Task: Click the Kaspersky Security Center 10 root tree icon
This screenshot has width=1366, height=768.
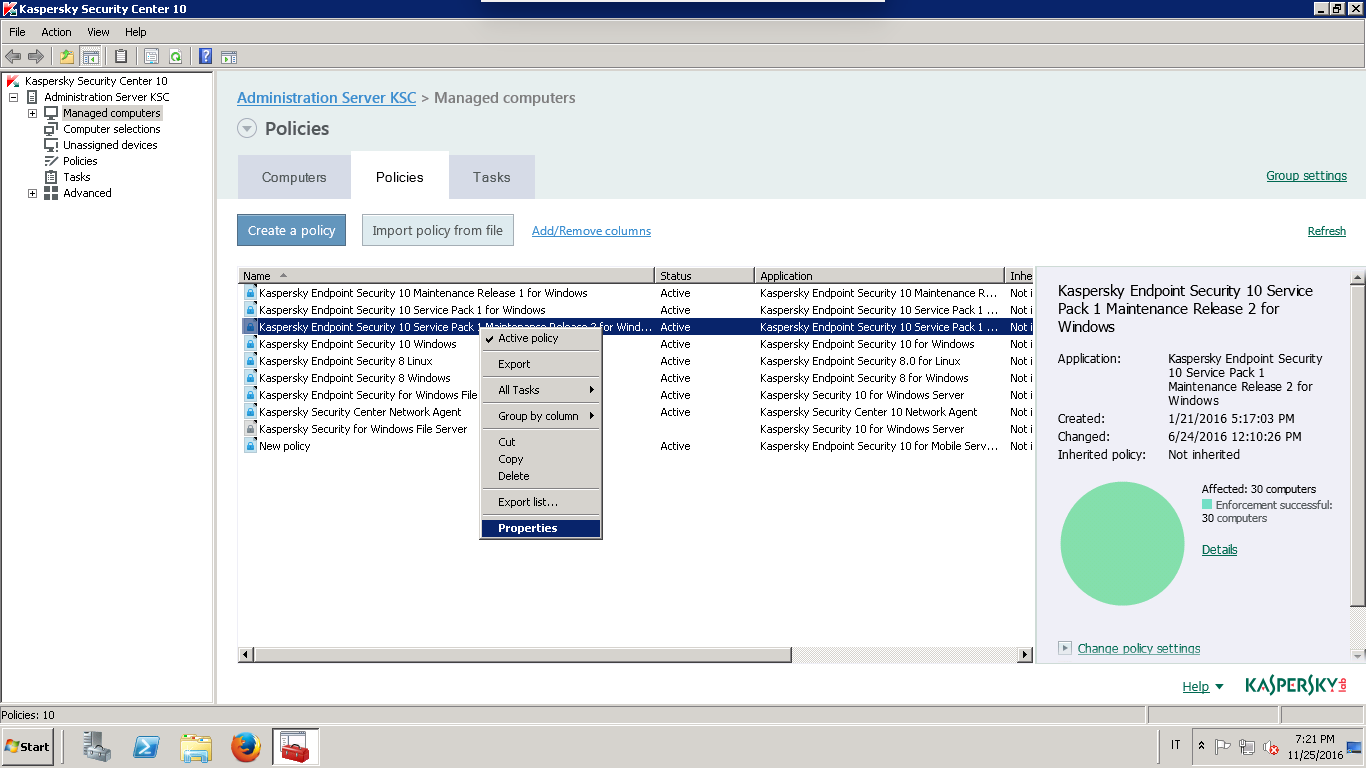Action: pyautogui.click(x=13, y=81)
